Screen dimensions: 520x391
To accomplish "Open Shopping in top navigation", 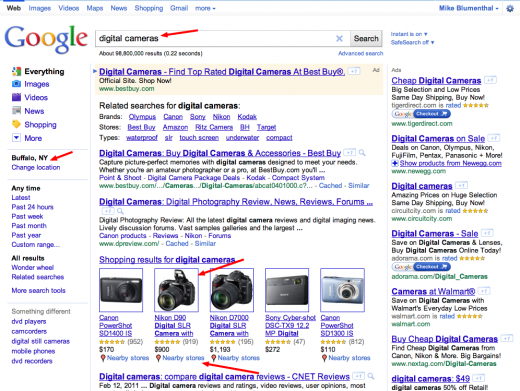I will click(149, 8).
